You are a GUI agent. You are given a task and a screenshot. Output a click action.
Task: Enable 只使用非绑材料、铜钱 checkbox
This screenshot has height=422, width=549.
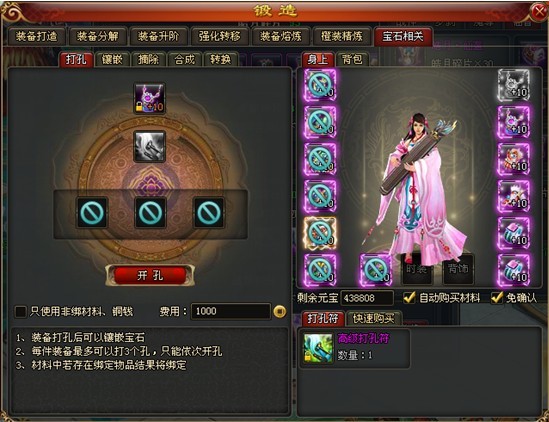pyautogui.click(x=20, y=311)
